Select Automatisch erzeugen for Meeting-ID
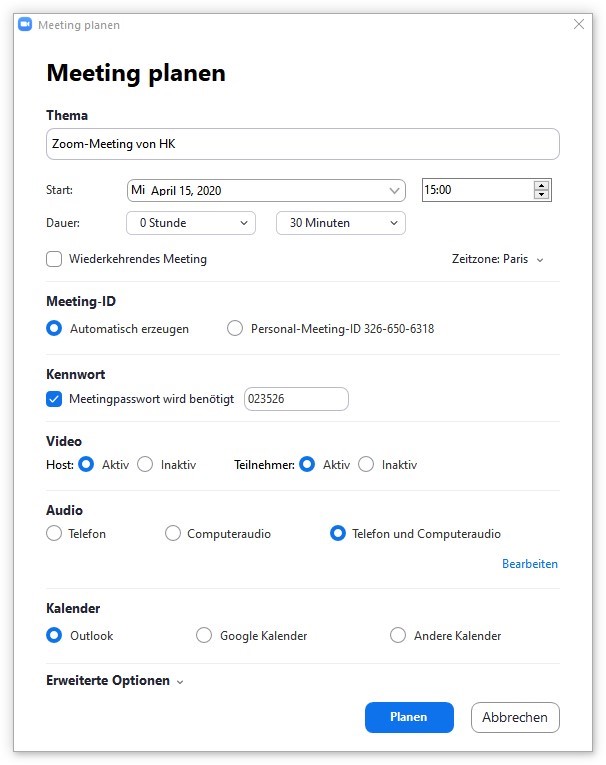Viewport: 606px width, 765px height. click(x=54, y=328)
